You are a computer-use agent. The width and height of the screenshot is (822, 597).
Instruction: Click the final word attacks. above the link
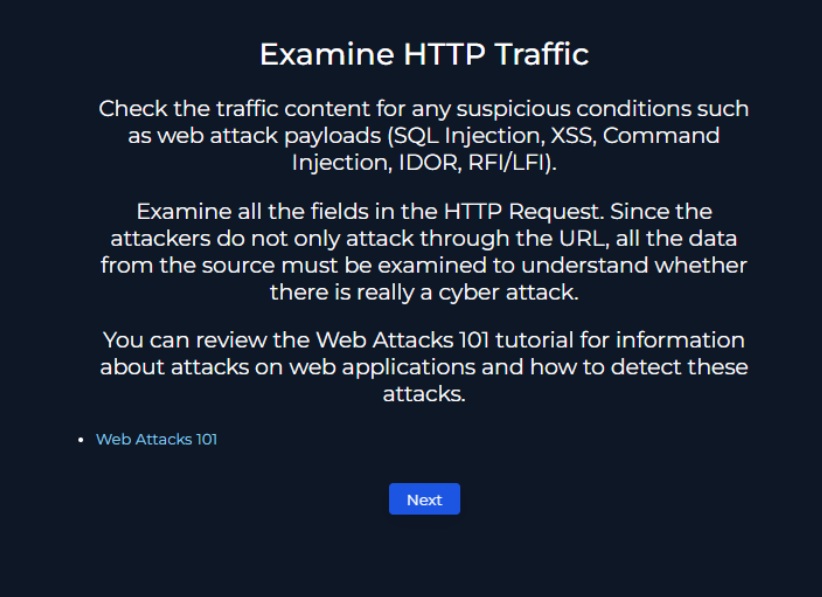click(x=424, y=394)
